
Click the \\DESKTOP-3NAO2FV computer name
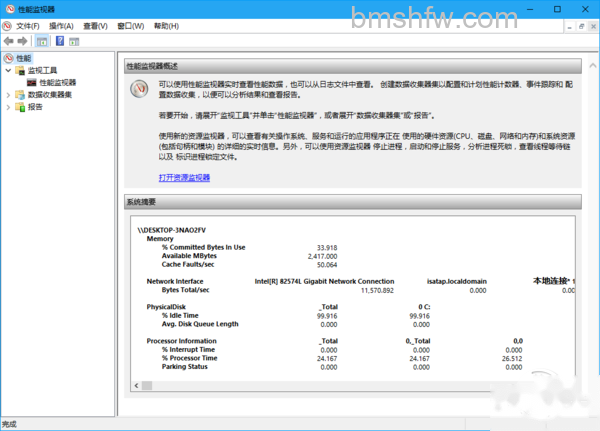coord(171,230)
